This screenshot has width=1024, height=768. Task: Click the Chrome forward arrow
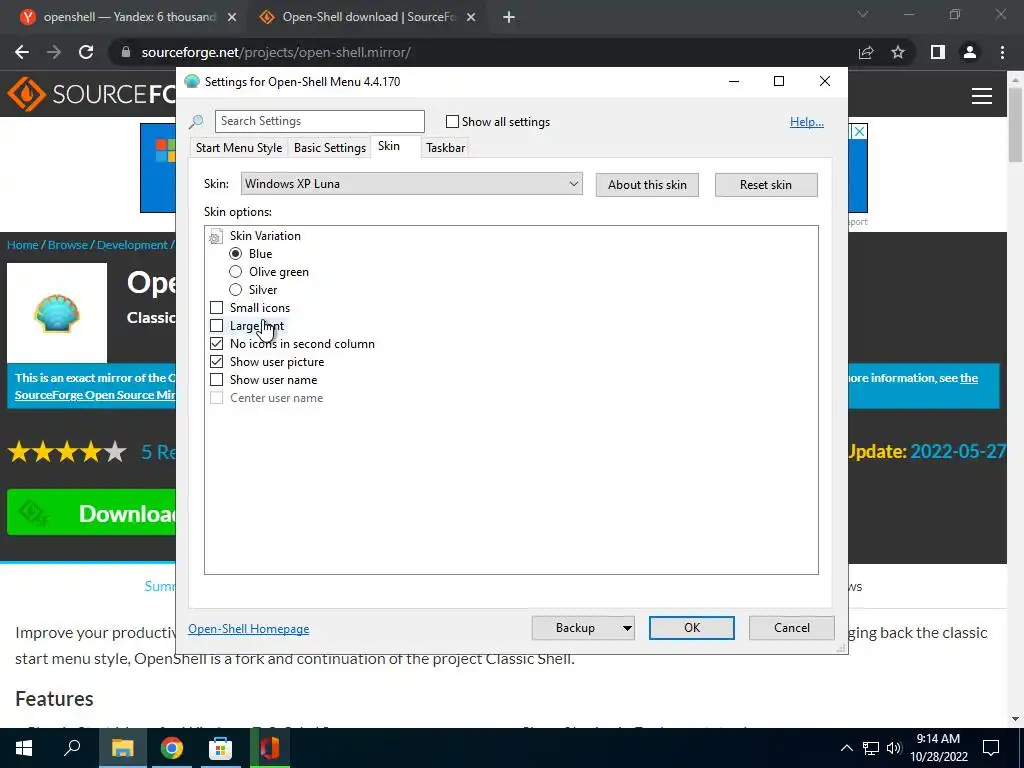(54, 52)
